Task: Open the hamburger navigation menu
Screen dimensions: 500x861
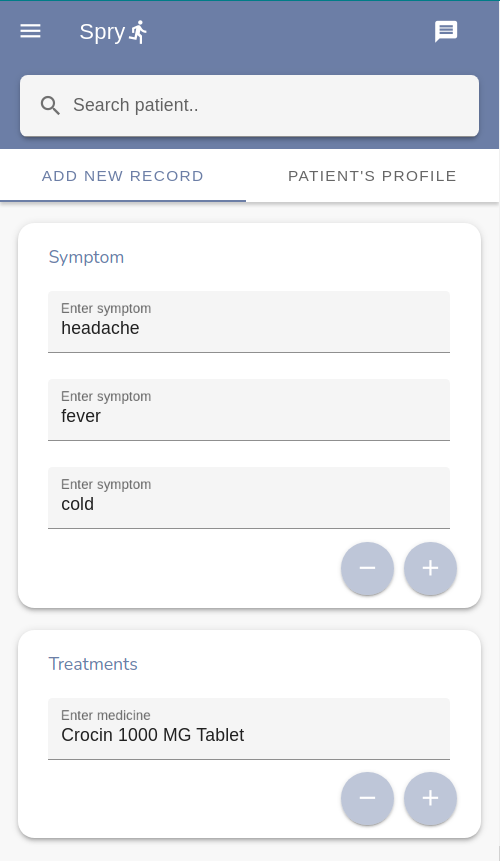Action: coord(30,31)
